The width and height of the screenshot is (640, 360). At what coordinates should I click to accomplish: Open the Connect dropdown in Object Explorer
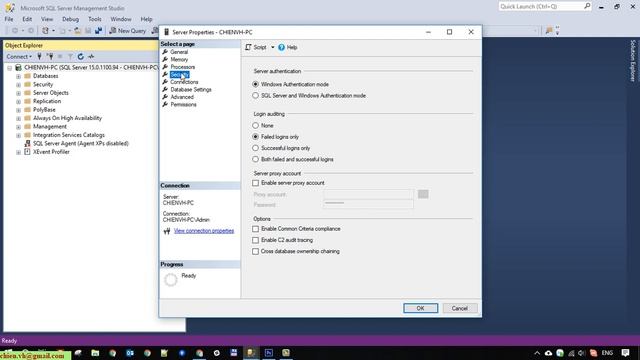19,56
